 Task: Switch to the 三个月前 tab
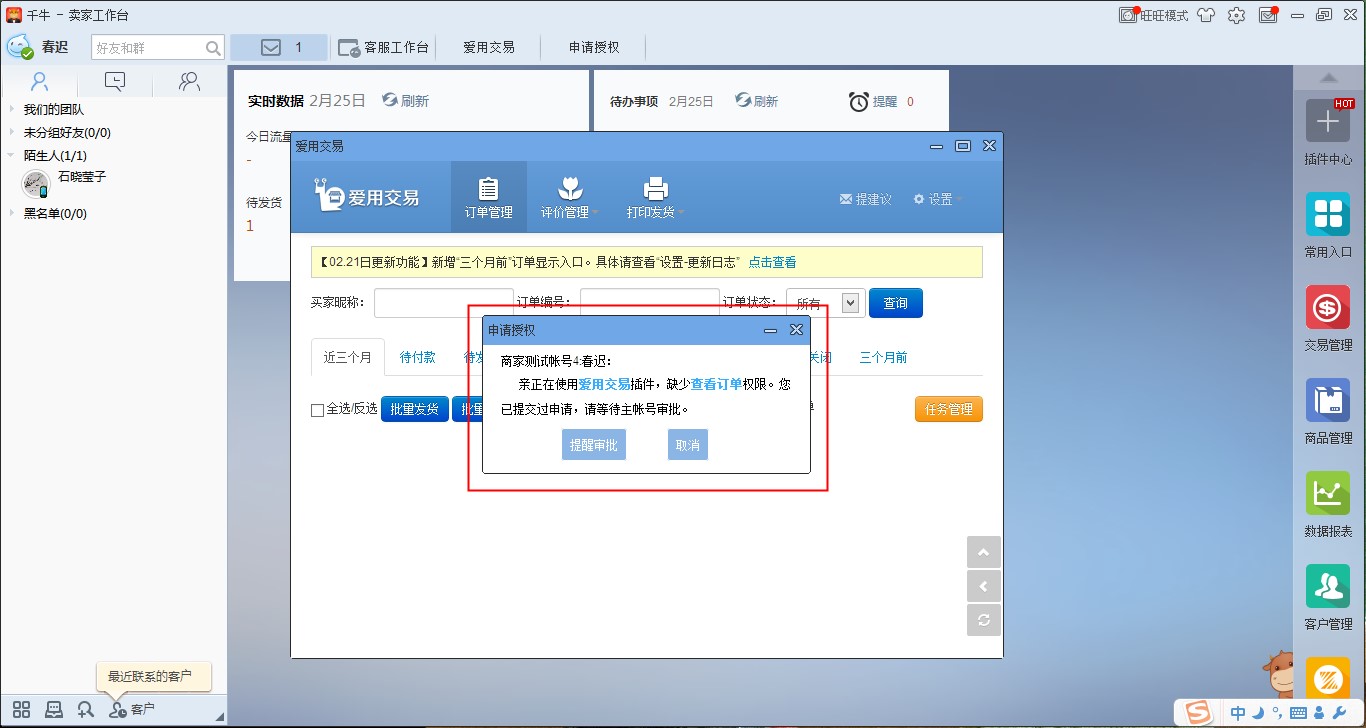884,357
